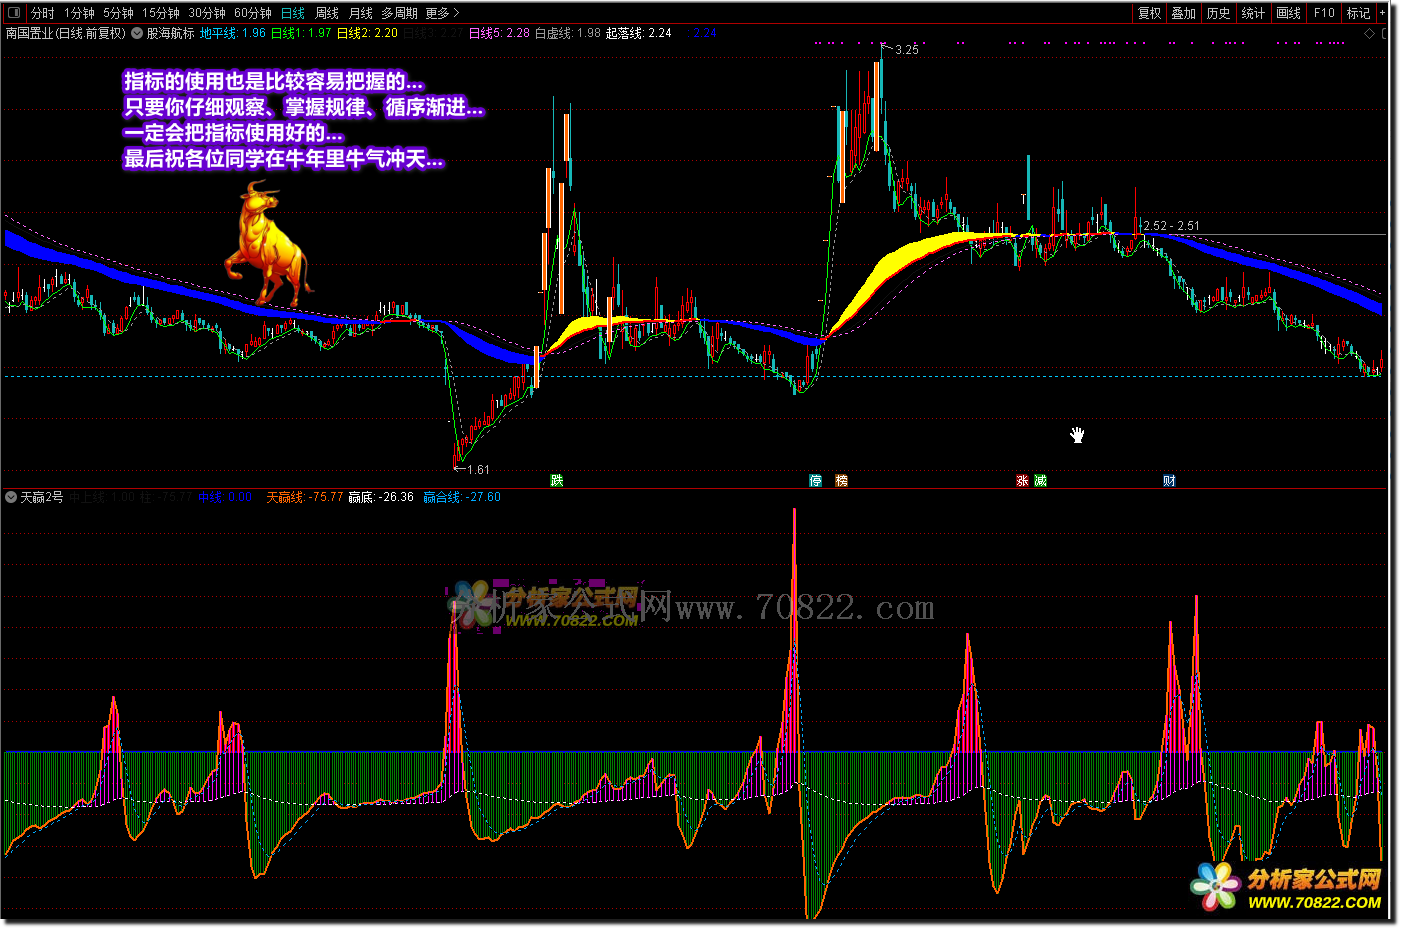Select the 日线 daily chart tab
Viewport: 1401px width, 928px height.
tap(293, 13)
